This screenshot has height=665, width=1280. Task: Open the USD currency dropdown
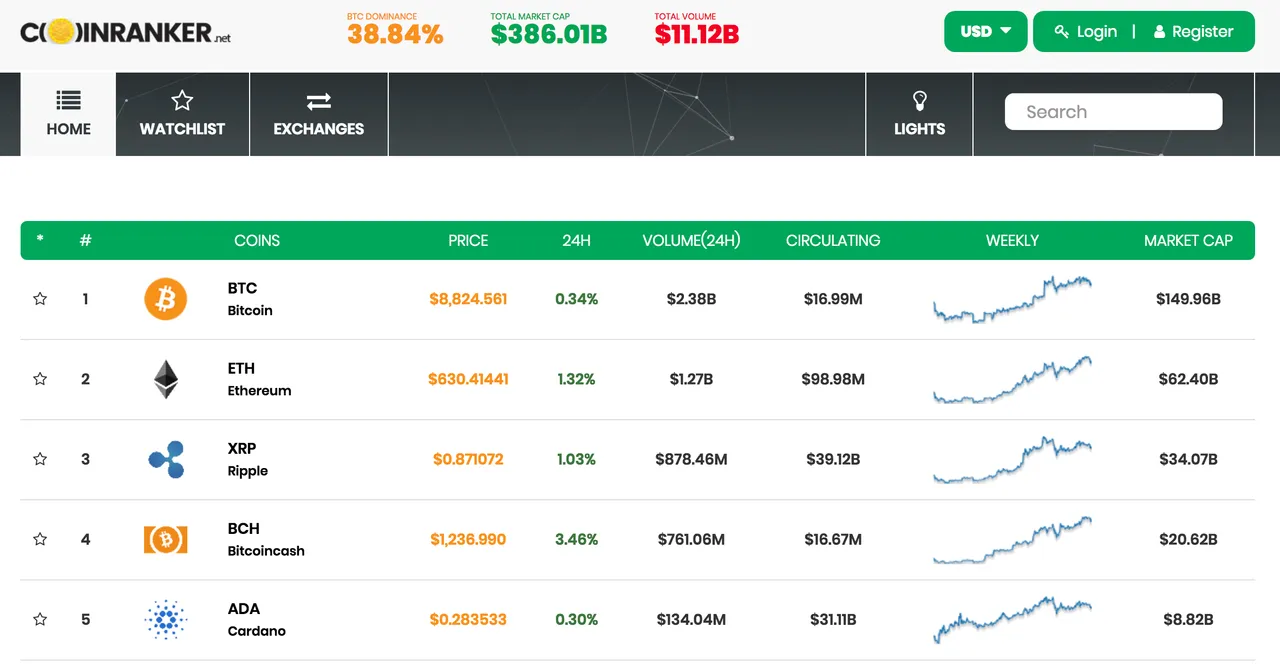(986, 32)
